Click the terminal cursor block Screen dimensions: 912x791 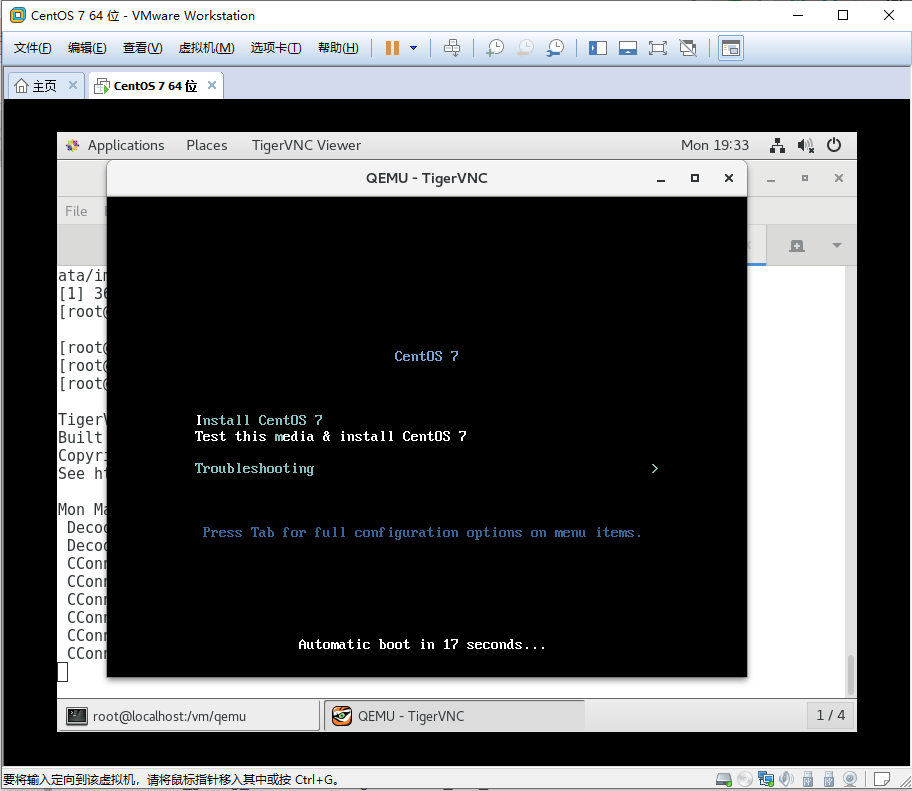(x=63, y=672)
